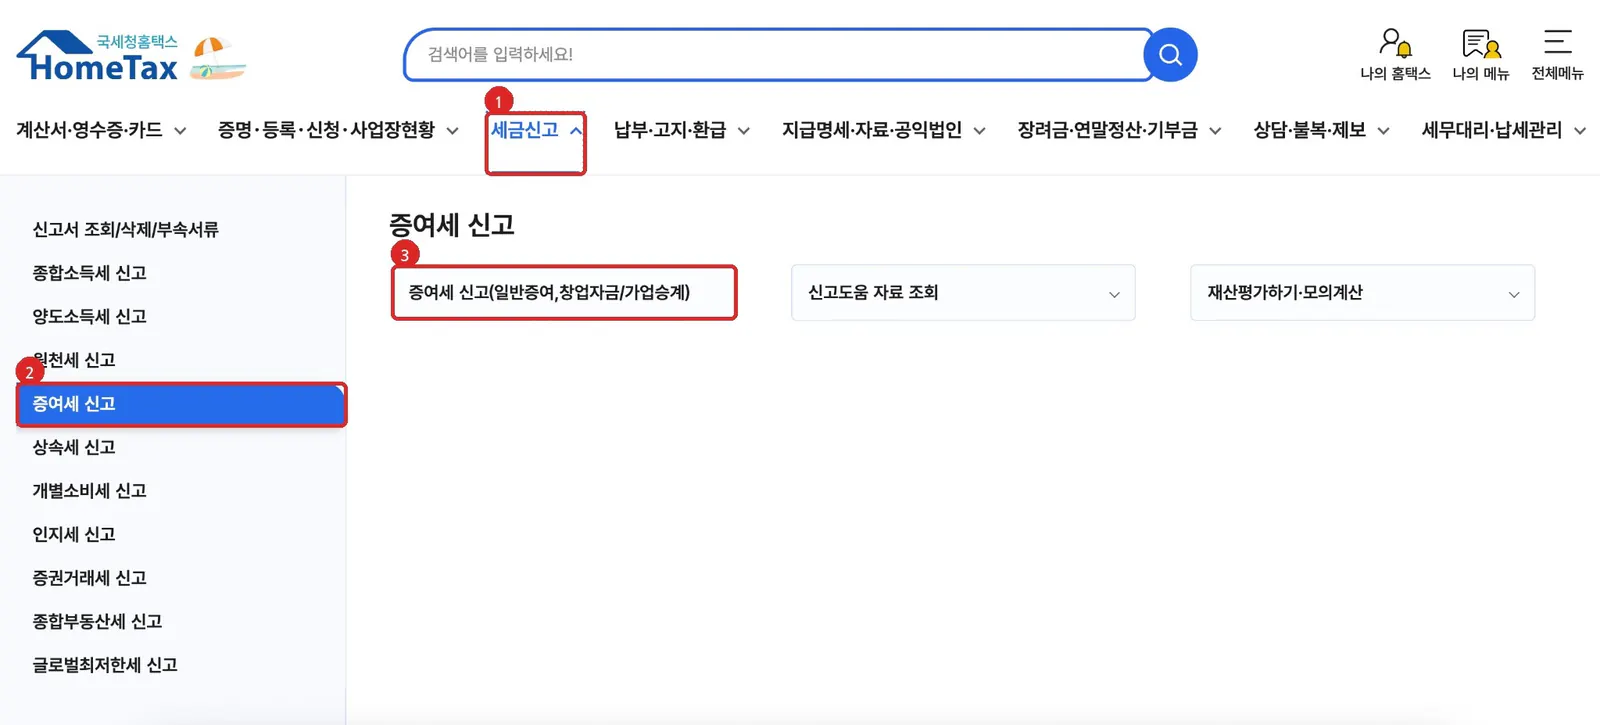Collapse the 세금신고 menu
This screenshot has height=725, width=1600.
click(x=536, y=130)
